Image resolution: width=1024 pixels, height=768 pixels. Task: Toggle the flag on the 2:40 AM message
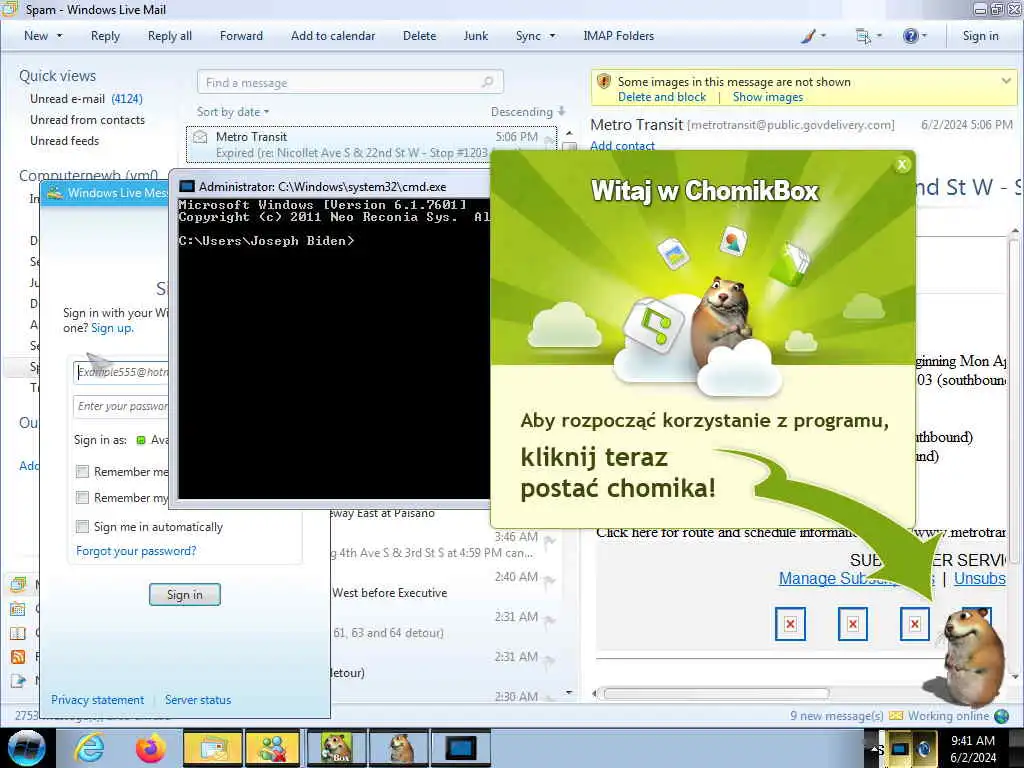point(550,581)
